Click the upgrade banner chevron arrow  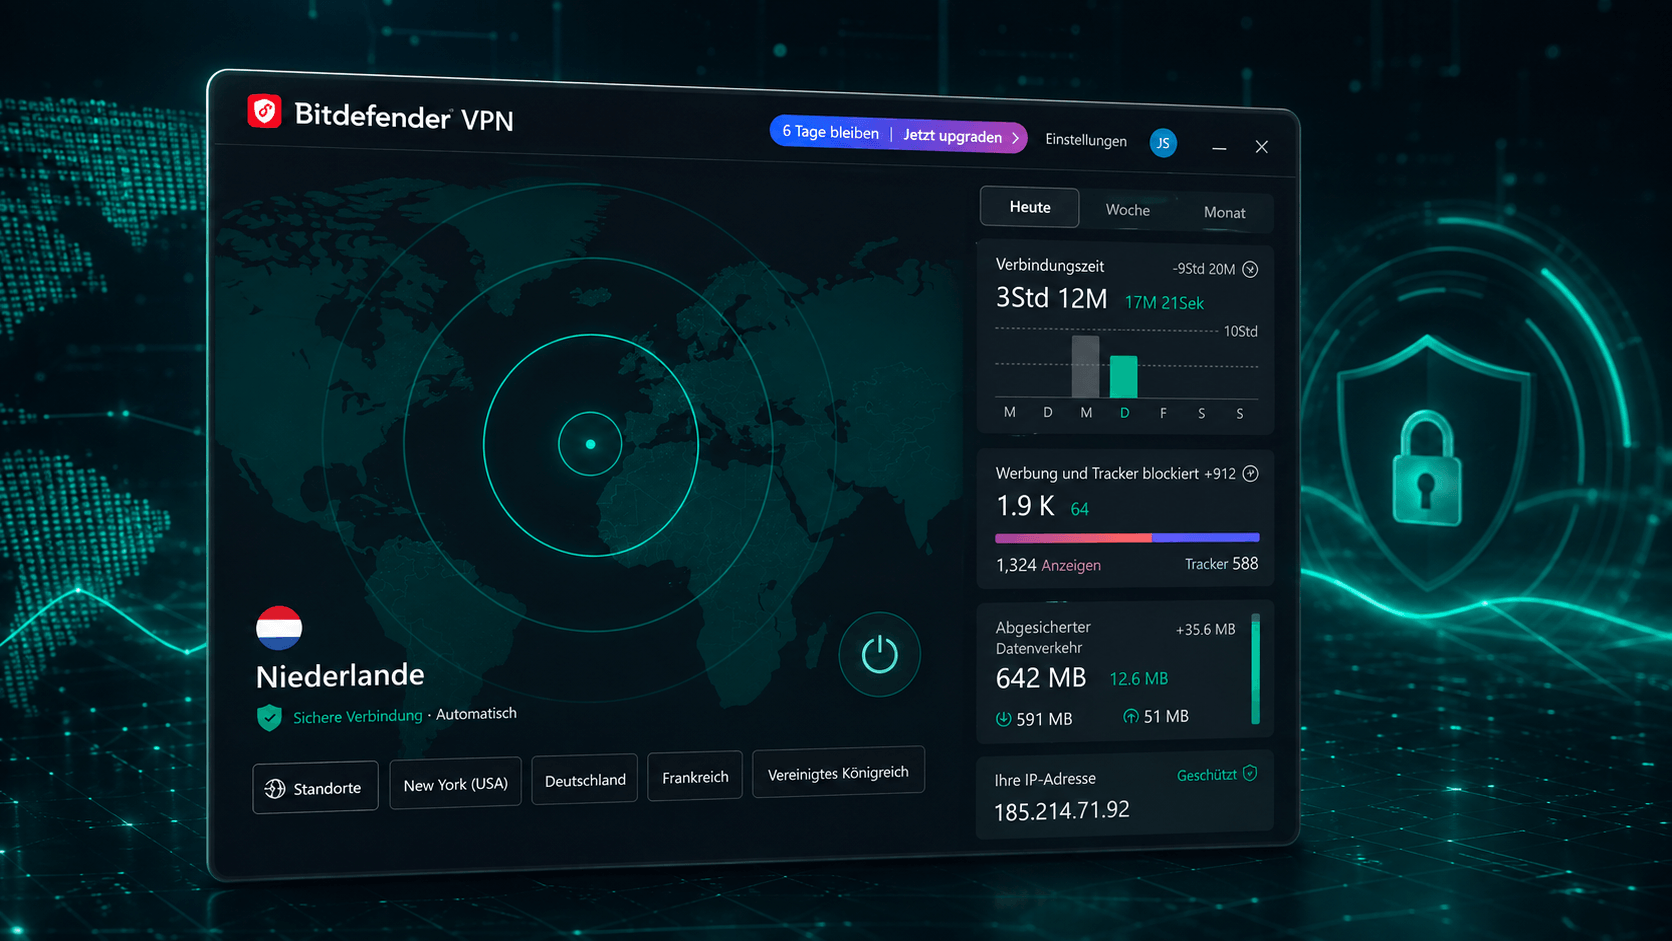tap(1015, 138)
